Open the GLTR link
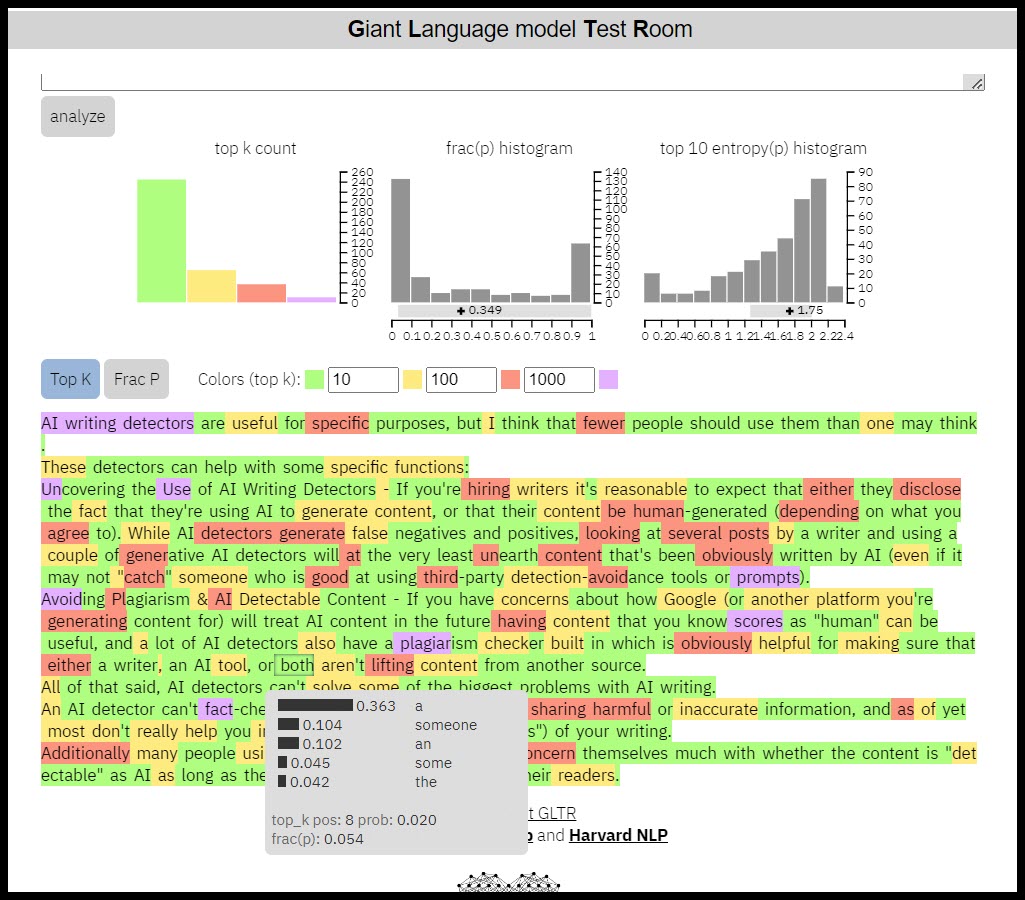This screenshot has width=1025, height=900. pyautogui.click(x=553, y=813)
